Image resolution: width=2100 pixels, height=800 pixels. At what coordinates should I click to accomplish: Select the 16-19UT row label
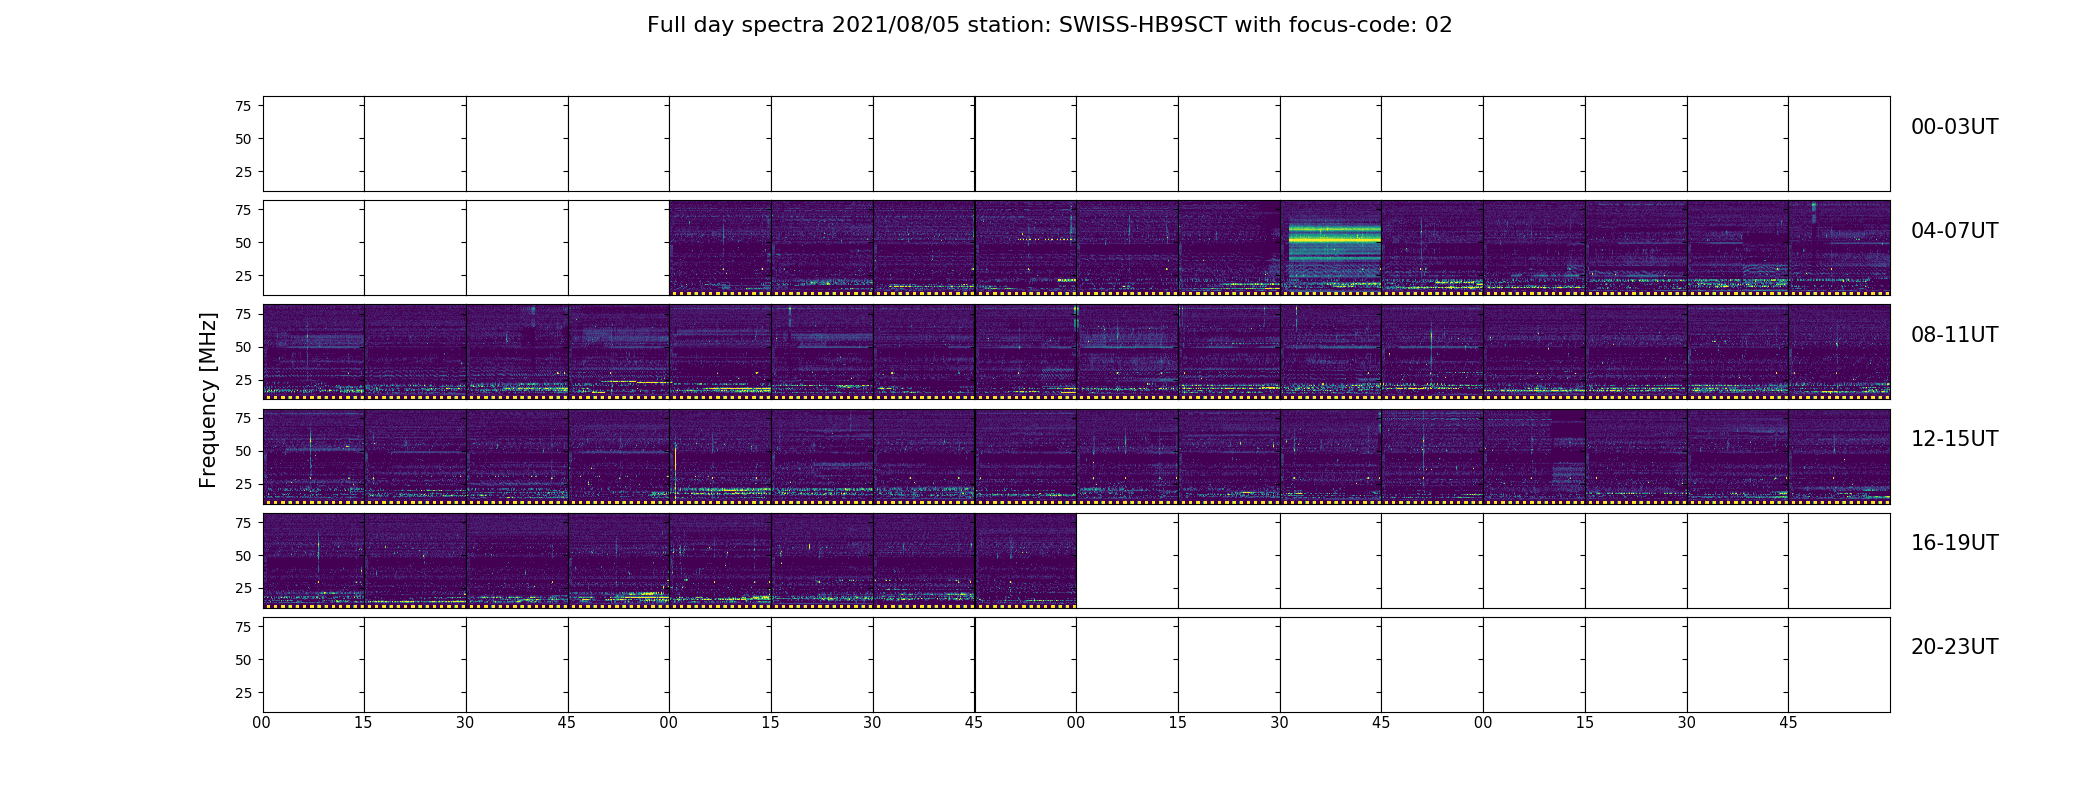[x=1954, y=543]
